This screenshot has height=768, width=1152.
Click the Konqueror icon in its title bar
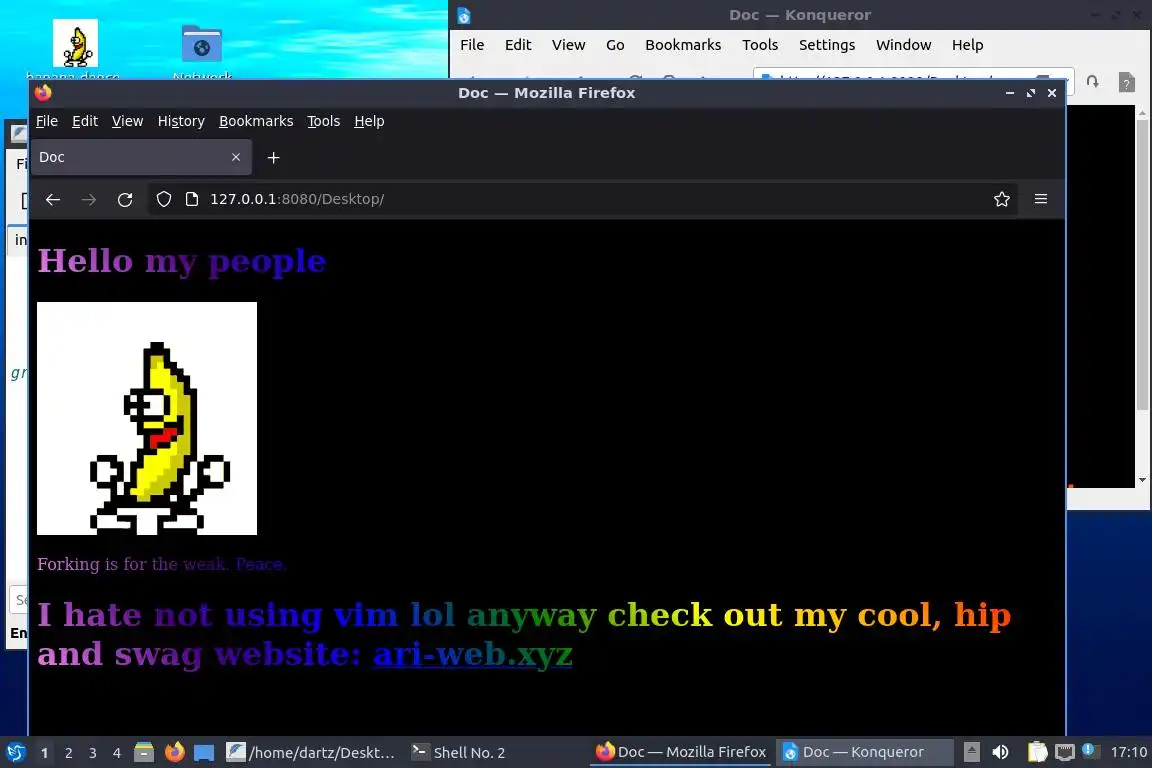pos(464,15)
